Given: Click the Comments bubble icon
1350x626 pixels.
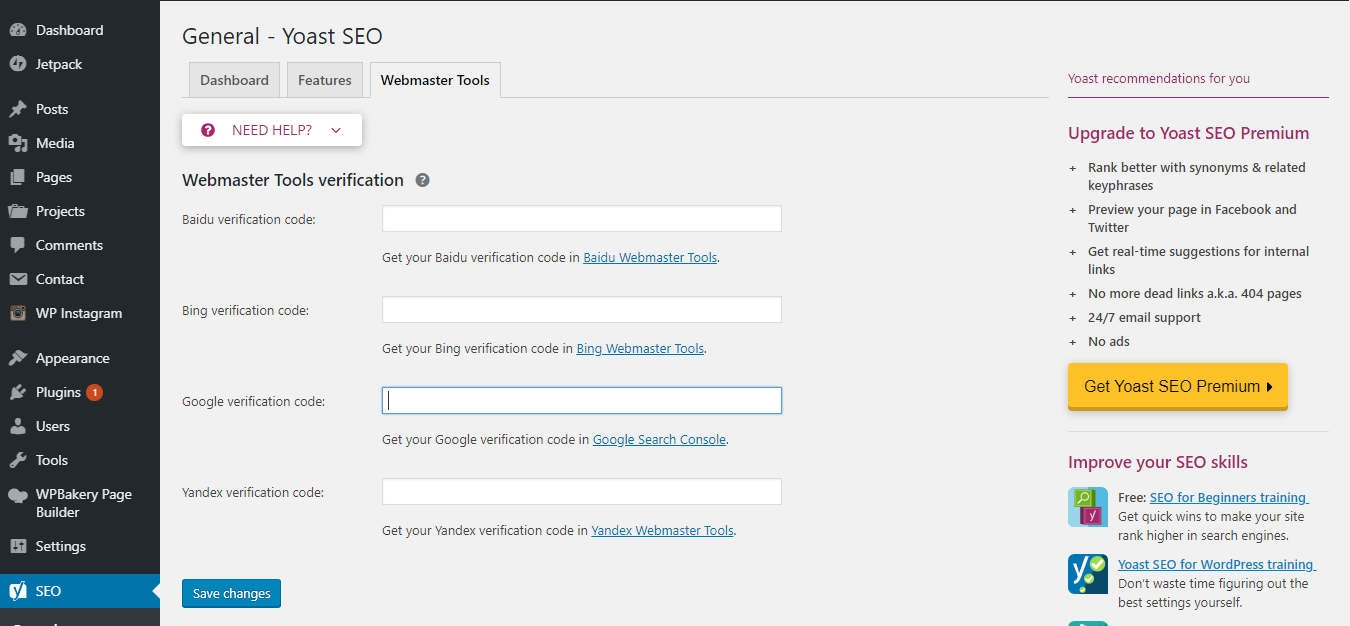Looking at the screenshot, I should coord(18,245).
